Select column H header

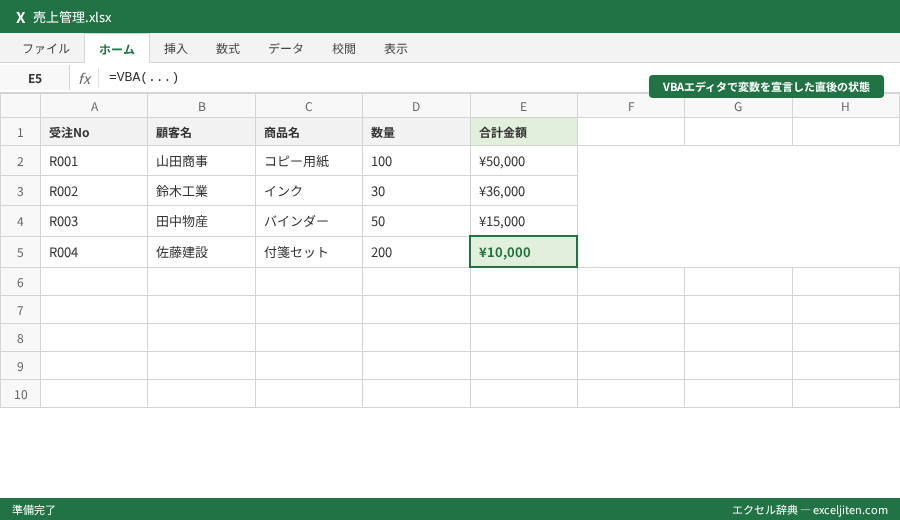pyautogui.click(x=845, y=106)
